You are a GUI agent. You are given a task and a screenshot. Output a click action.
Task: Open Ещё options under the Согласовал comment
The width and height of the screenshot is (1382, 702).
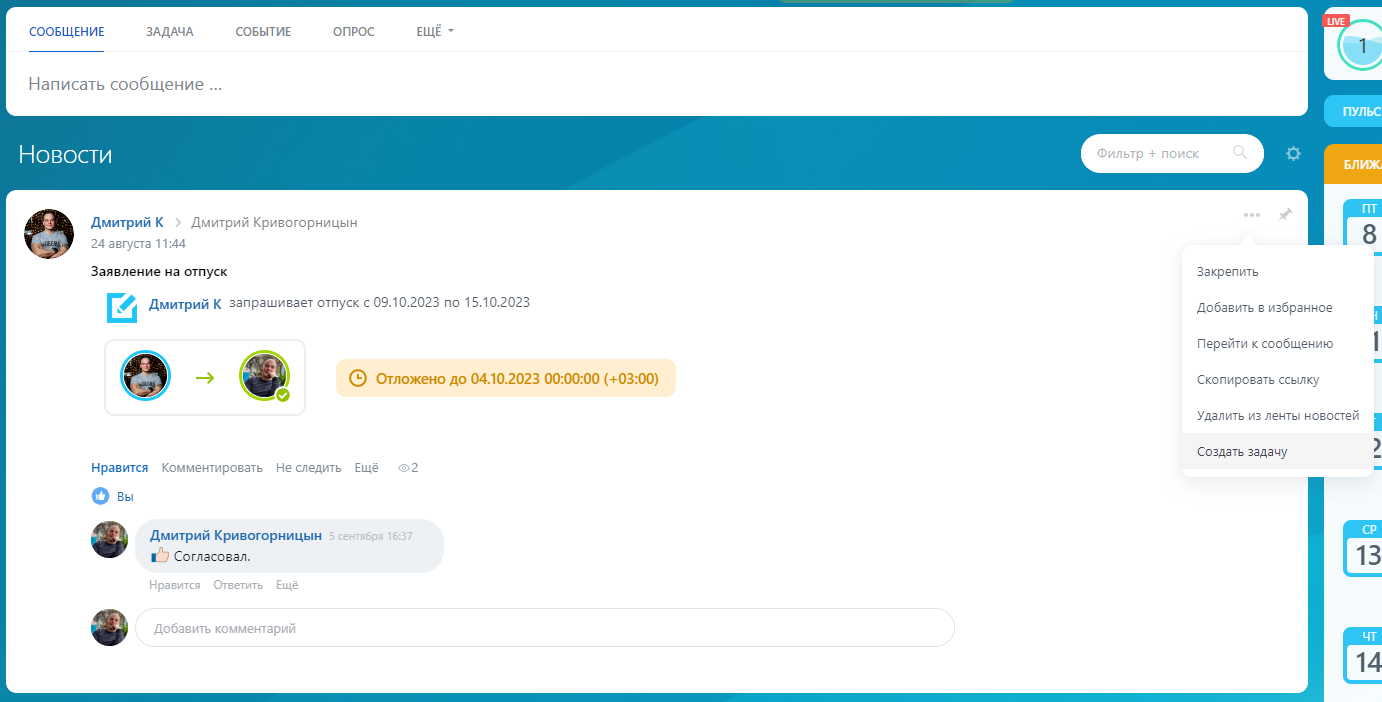click(x=287, y=585)
